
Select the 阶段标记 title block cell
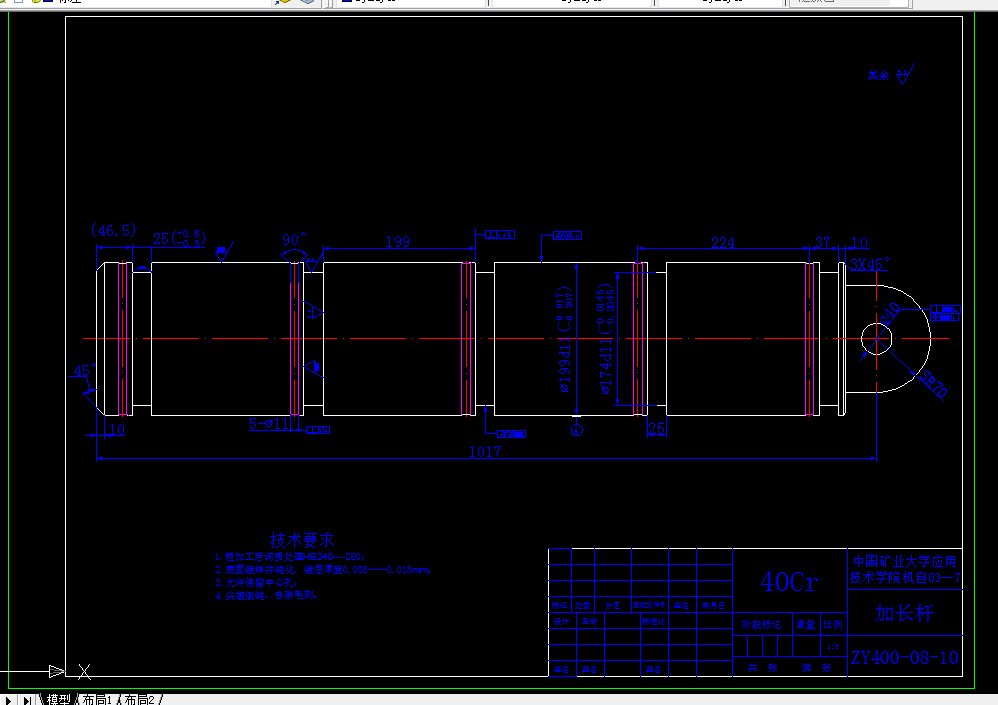point(761,625)
